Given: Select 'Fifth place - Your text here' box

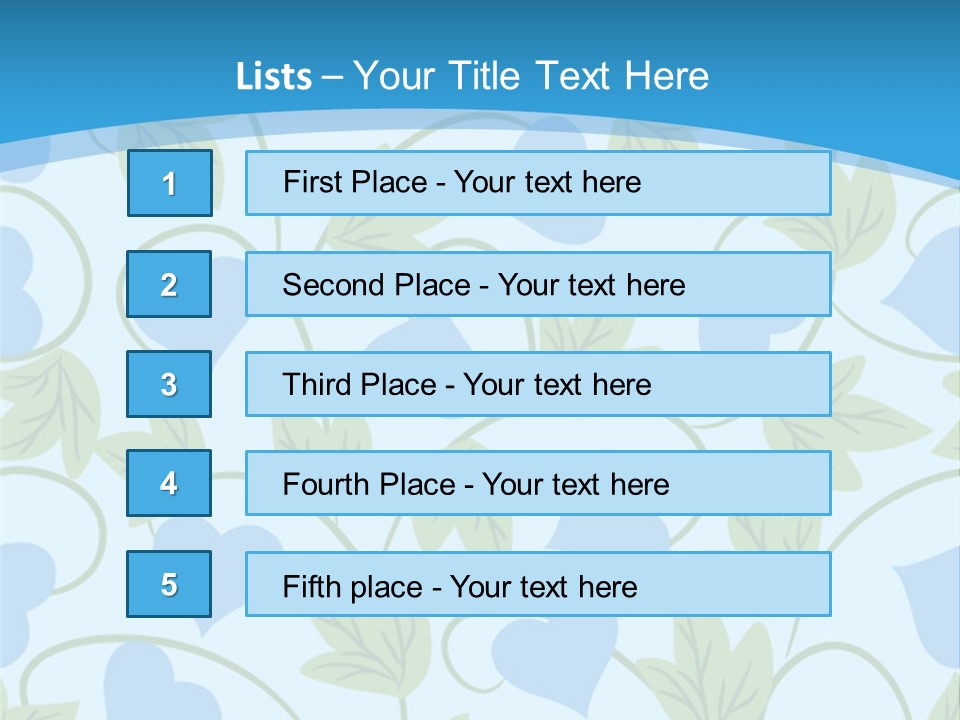Looking at the screenshot, I should click(x=538, y=584).
